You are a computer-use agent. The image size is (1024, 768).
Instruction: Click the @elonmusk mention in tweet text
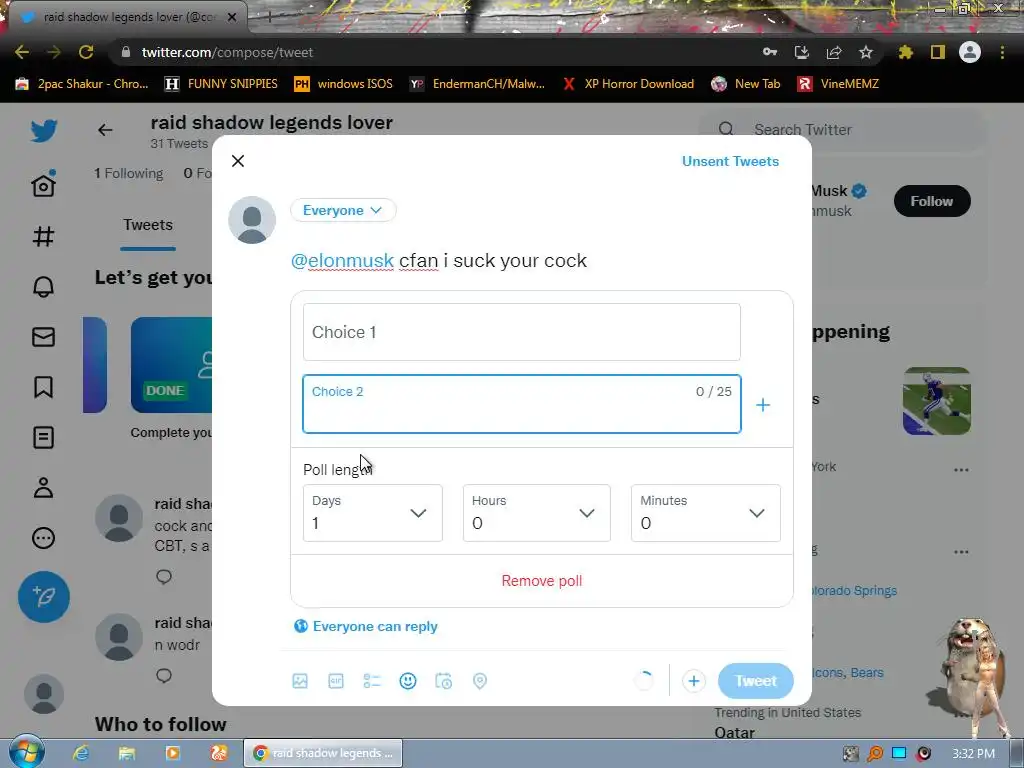[x=342, y=261]
